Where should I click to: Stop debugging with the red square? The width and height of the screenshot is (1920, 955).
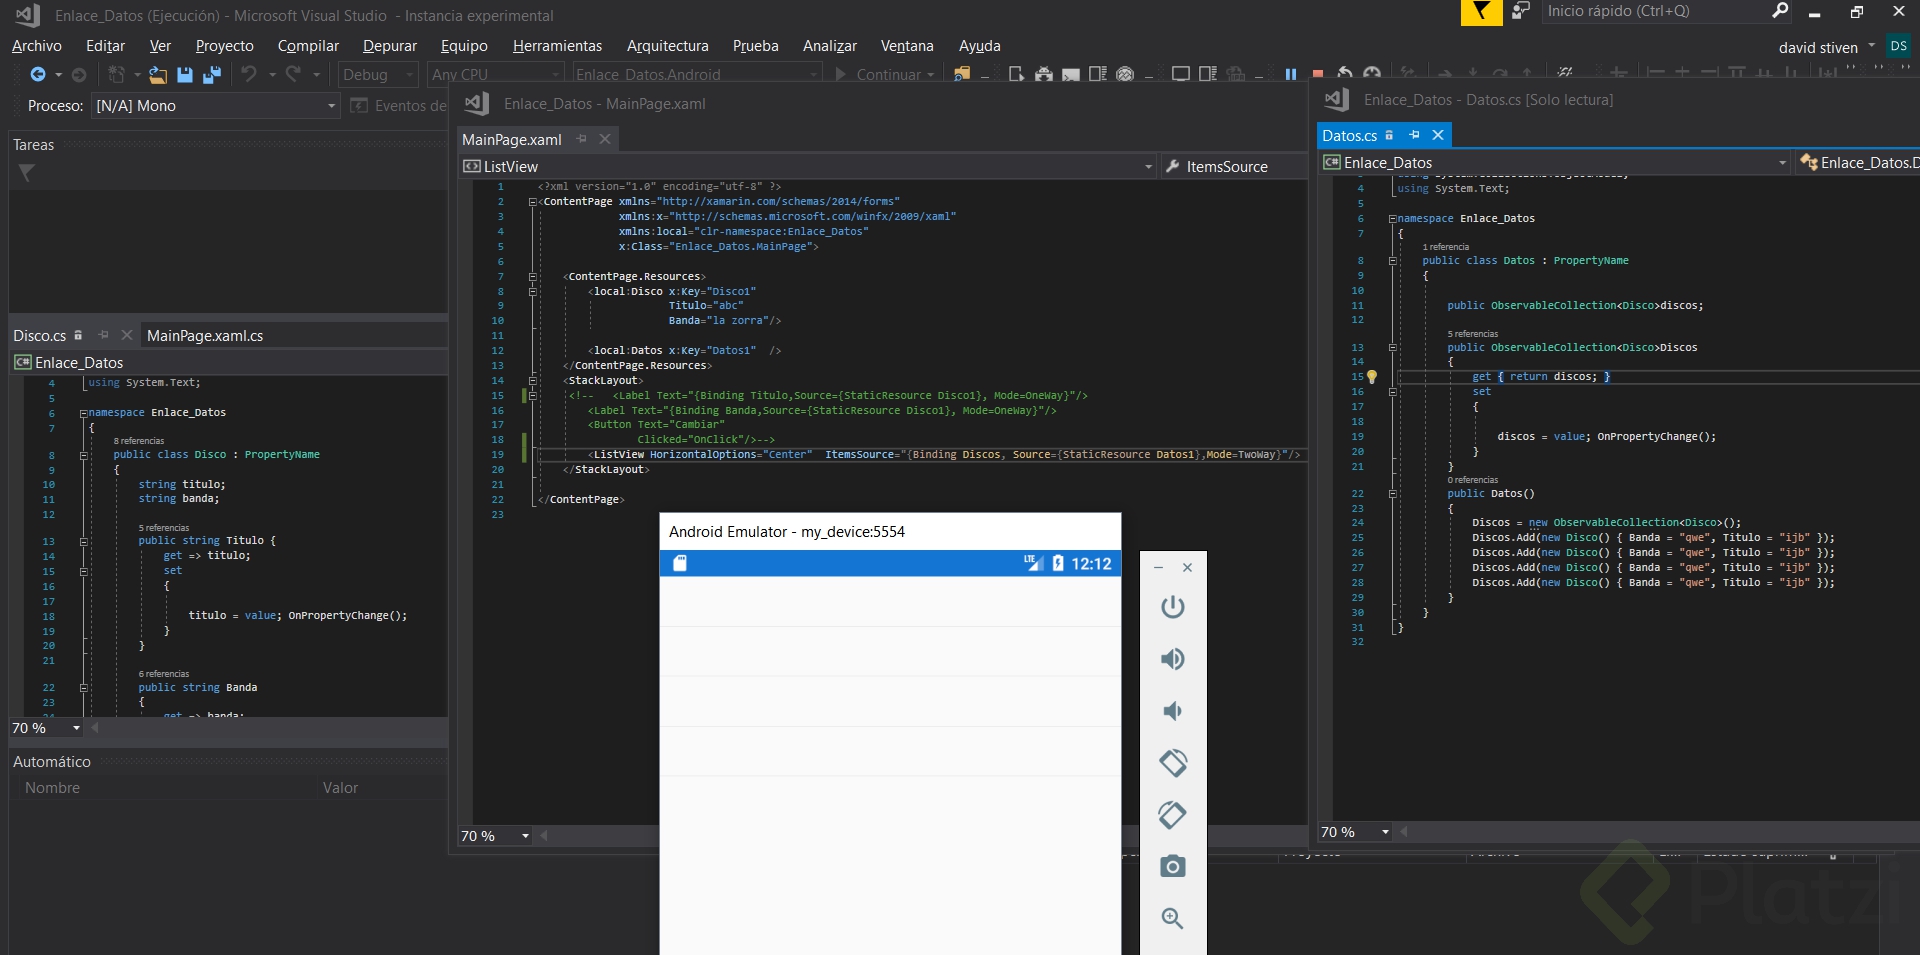[x=1318, y=75]
